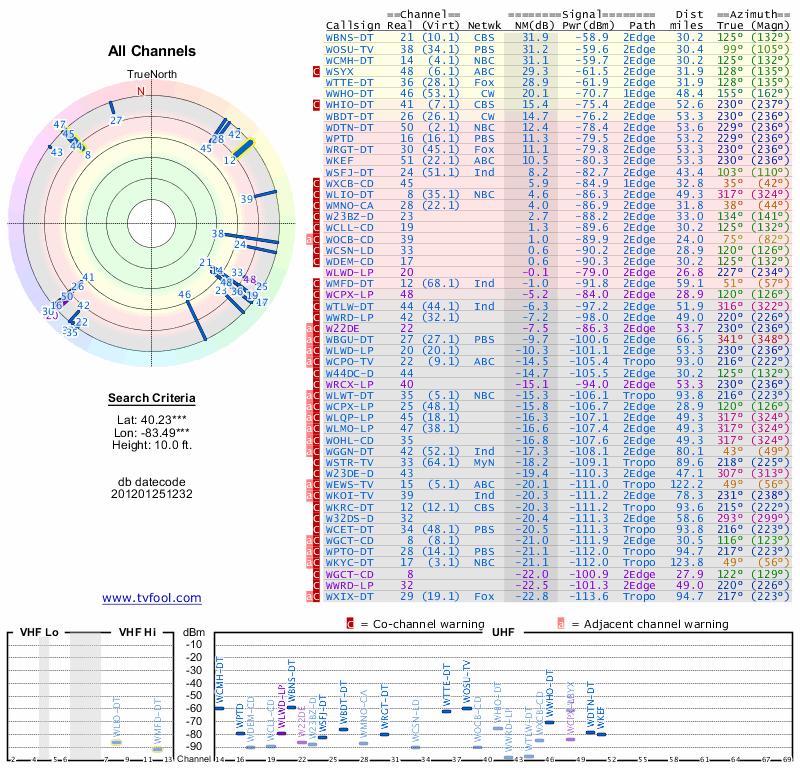Viewport: 800px width, 768px height.
Task: Open the WDTN-DT callsign link
Action: [x=349, y=128]
